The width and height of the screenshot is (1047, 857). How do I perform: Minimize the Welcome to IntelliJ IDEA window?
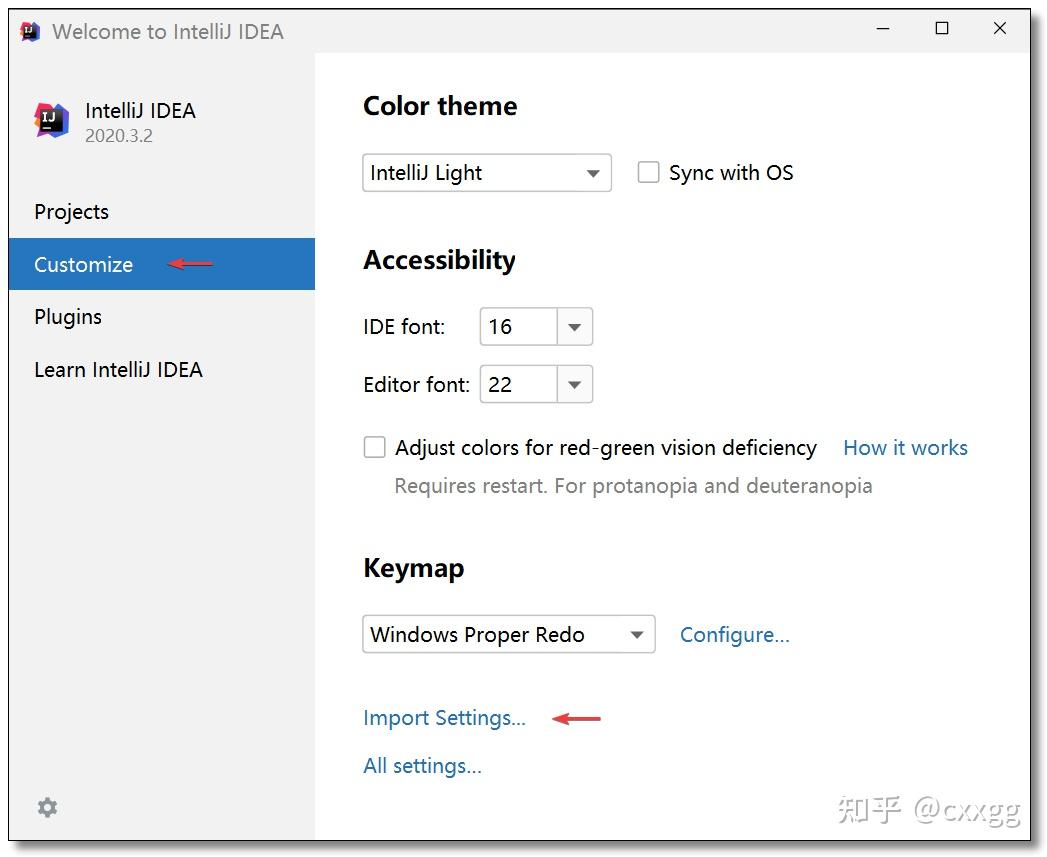[883, 29]
